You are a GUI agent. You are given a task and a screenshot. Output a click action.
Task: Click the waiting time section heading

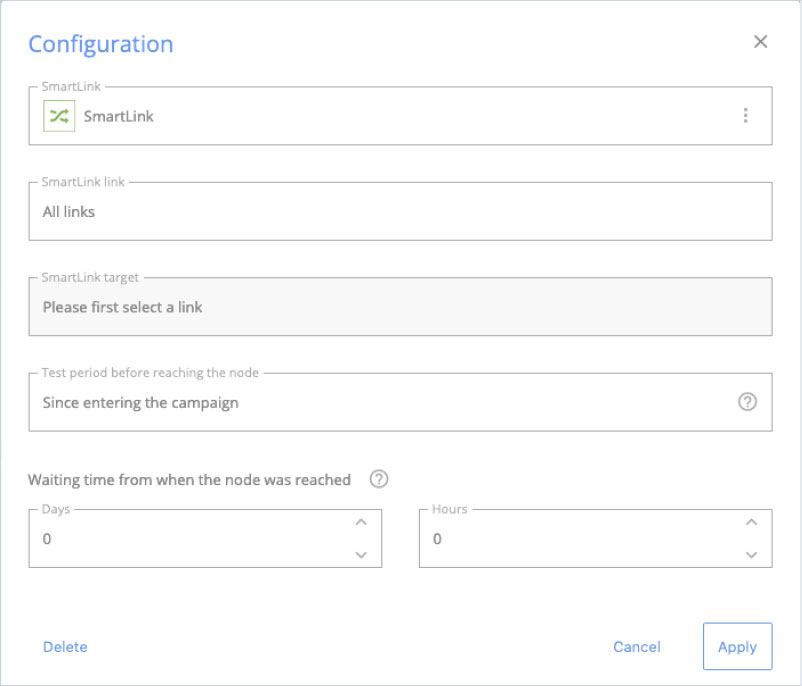[x=190, y=479]
